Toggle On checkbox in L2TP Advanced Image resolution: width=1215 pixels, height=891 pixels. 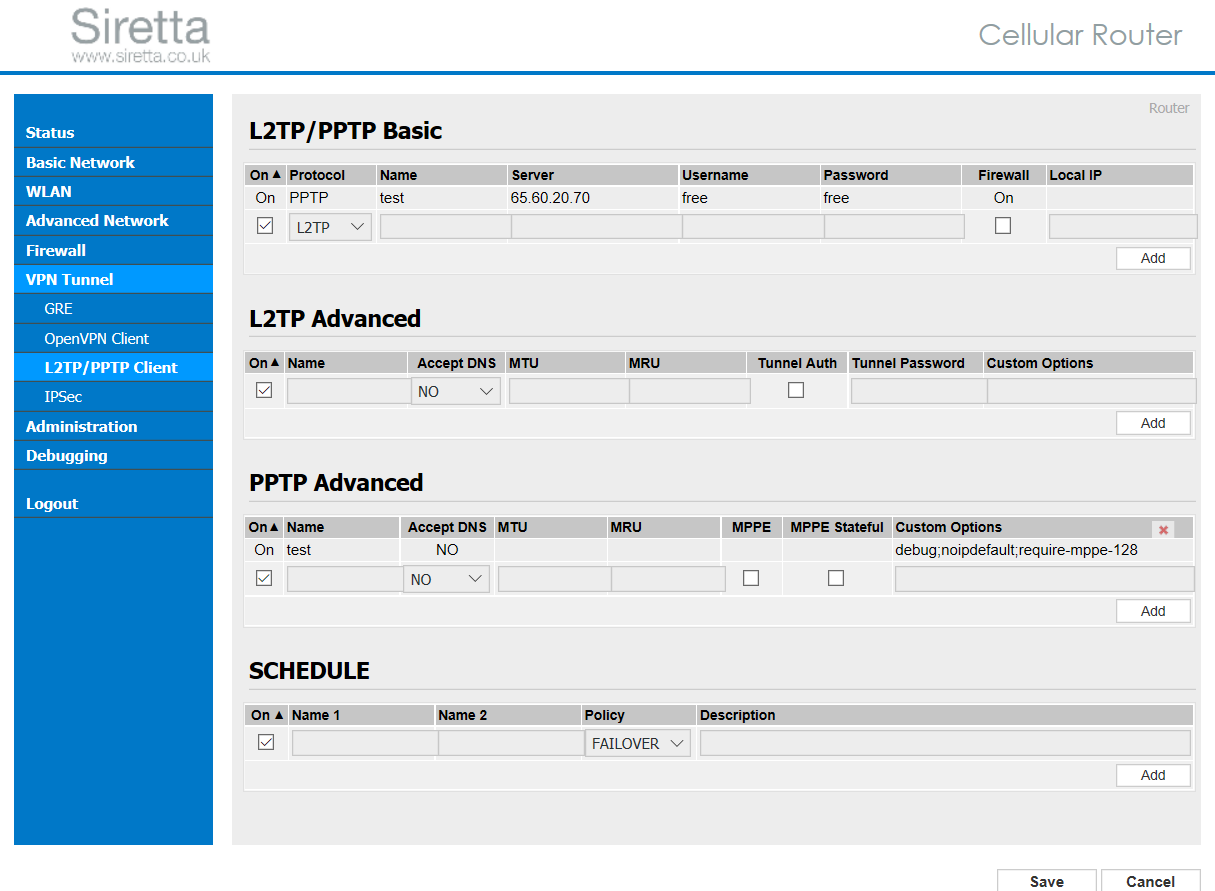pos(264,390)
